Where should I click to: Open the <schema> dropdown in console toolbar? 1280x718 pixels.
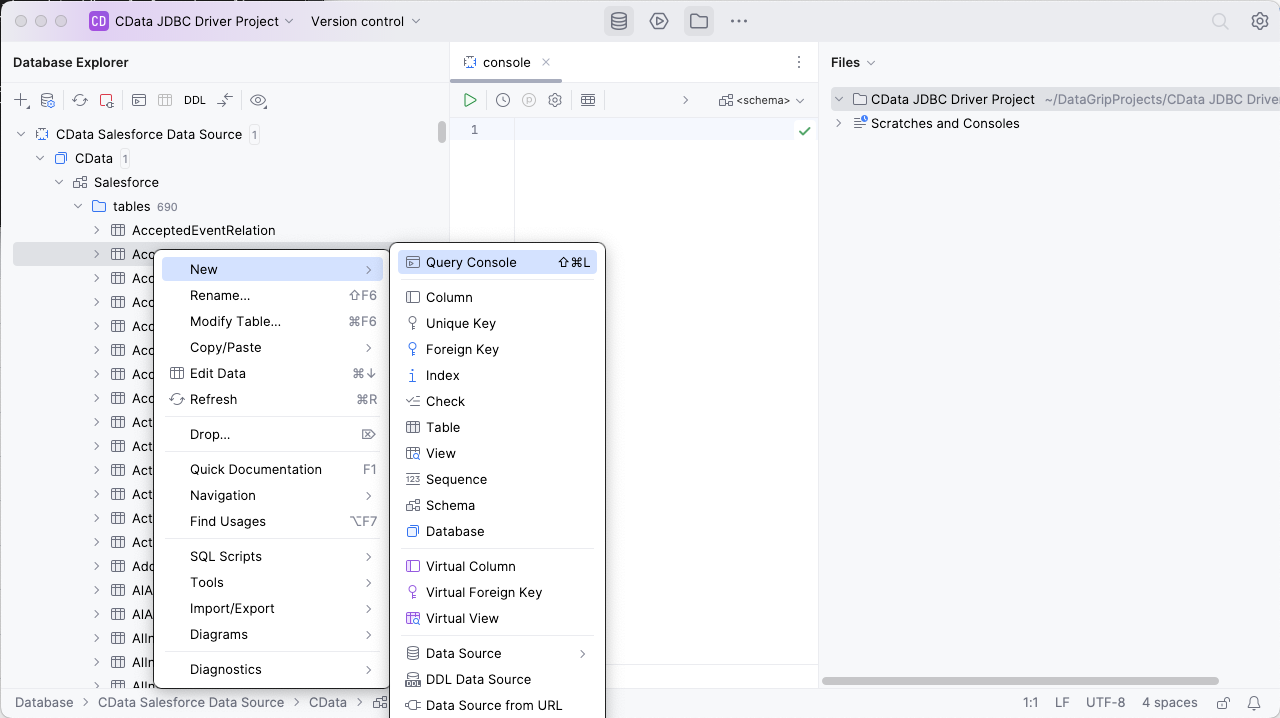pyautogui.click(x=762, y=100)
